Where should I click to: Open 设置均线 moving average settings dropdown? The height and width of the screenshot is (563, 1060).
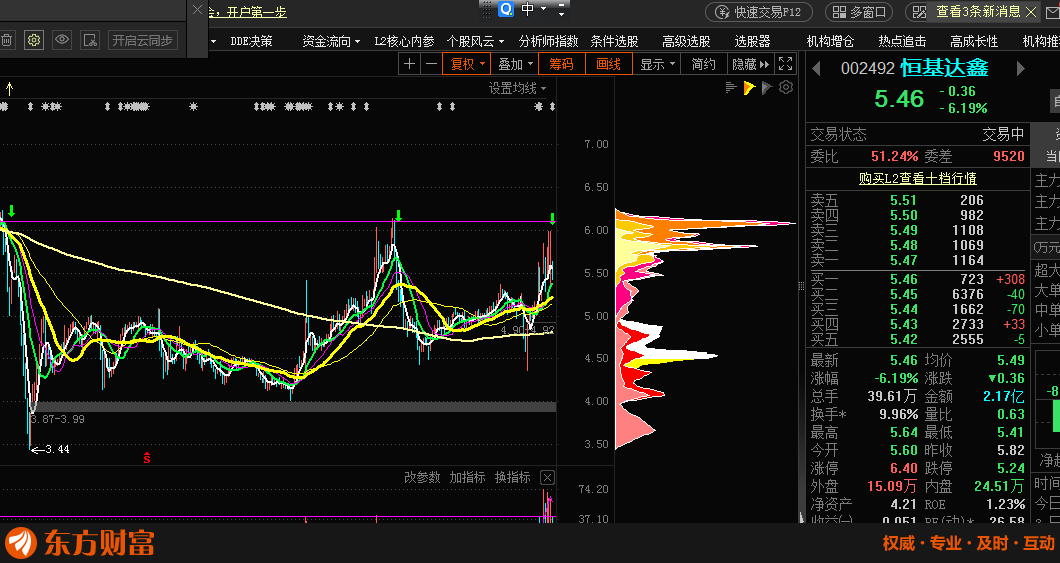[x=518, y=89]
